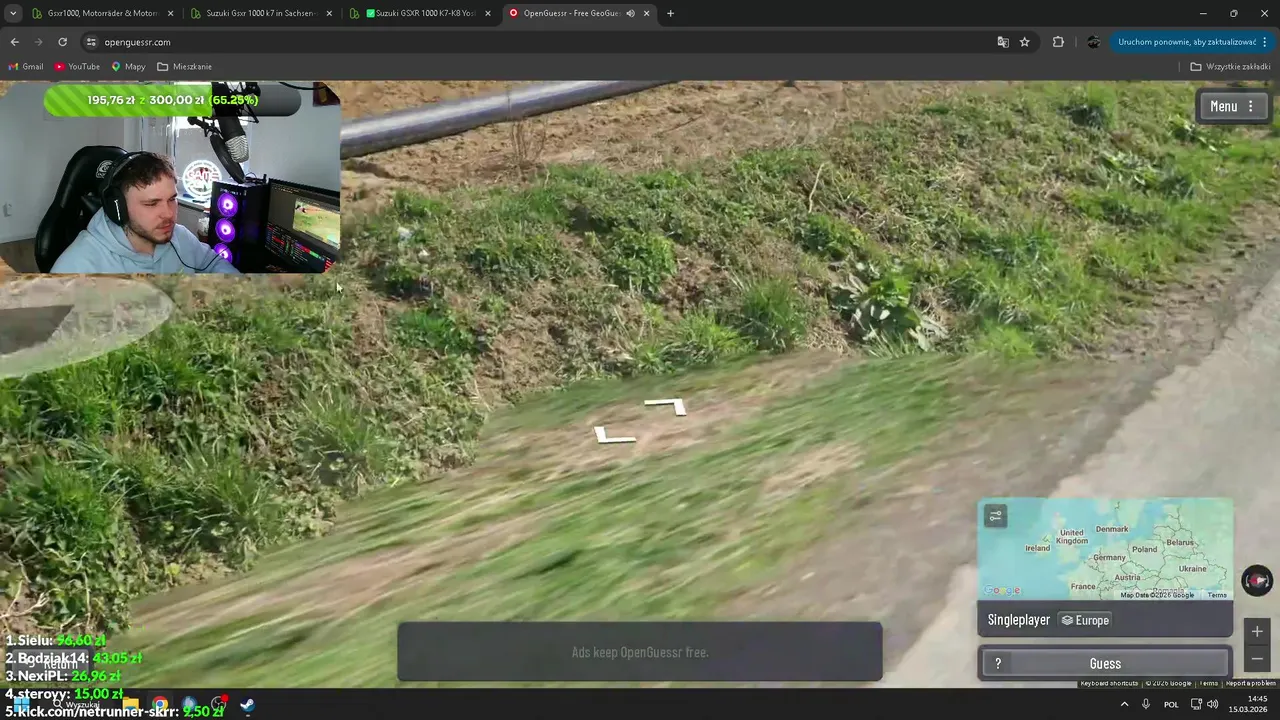Viewport: 1280px width, 720px height.
Task: Open Wszystkie zakładki folder
Action: pos(1230,67)
